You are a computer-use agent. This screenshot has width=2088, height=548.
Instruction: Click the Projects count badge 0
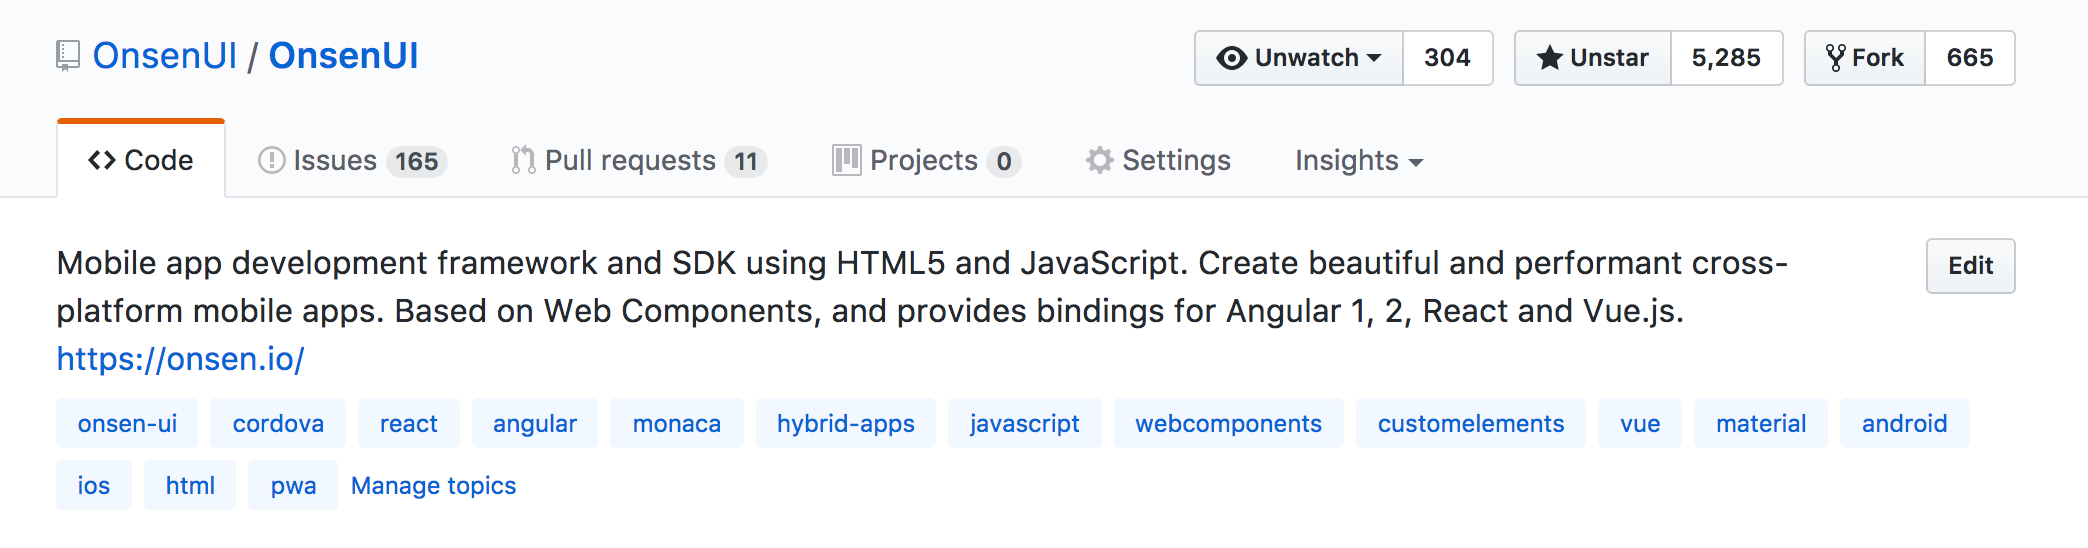coord(1003,161)
